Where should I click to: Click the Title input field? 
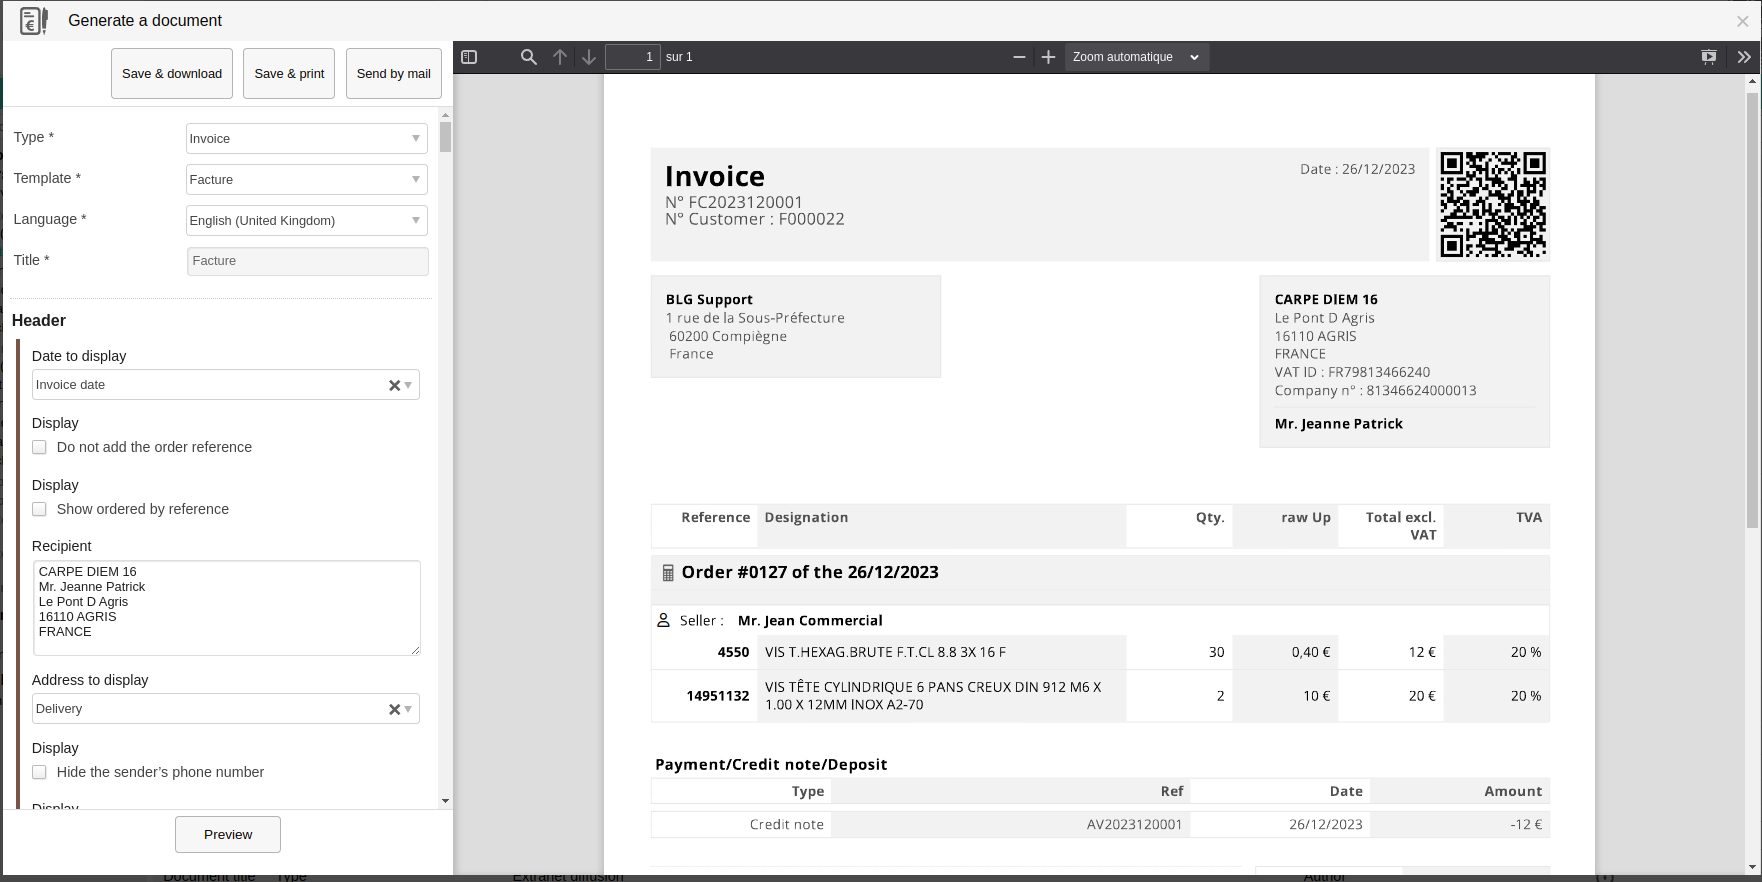click(308, 261)
